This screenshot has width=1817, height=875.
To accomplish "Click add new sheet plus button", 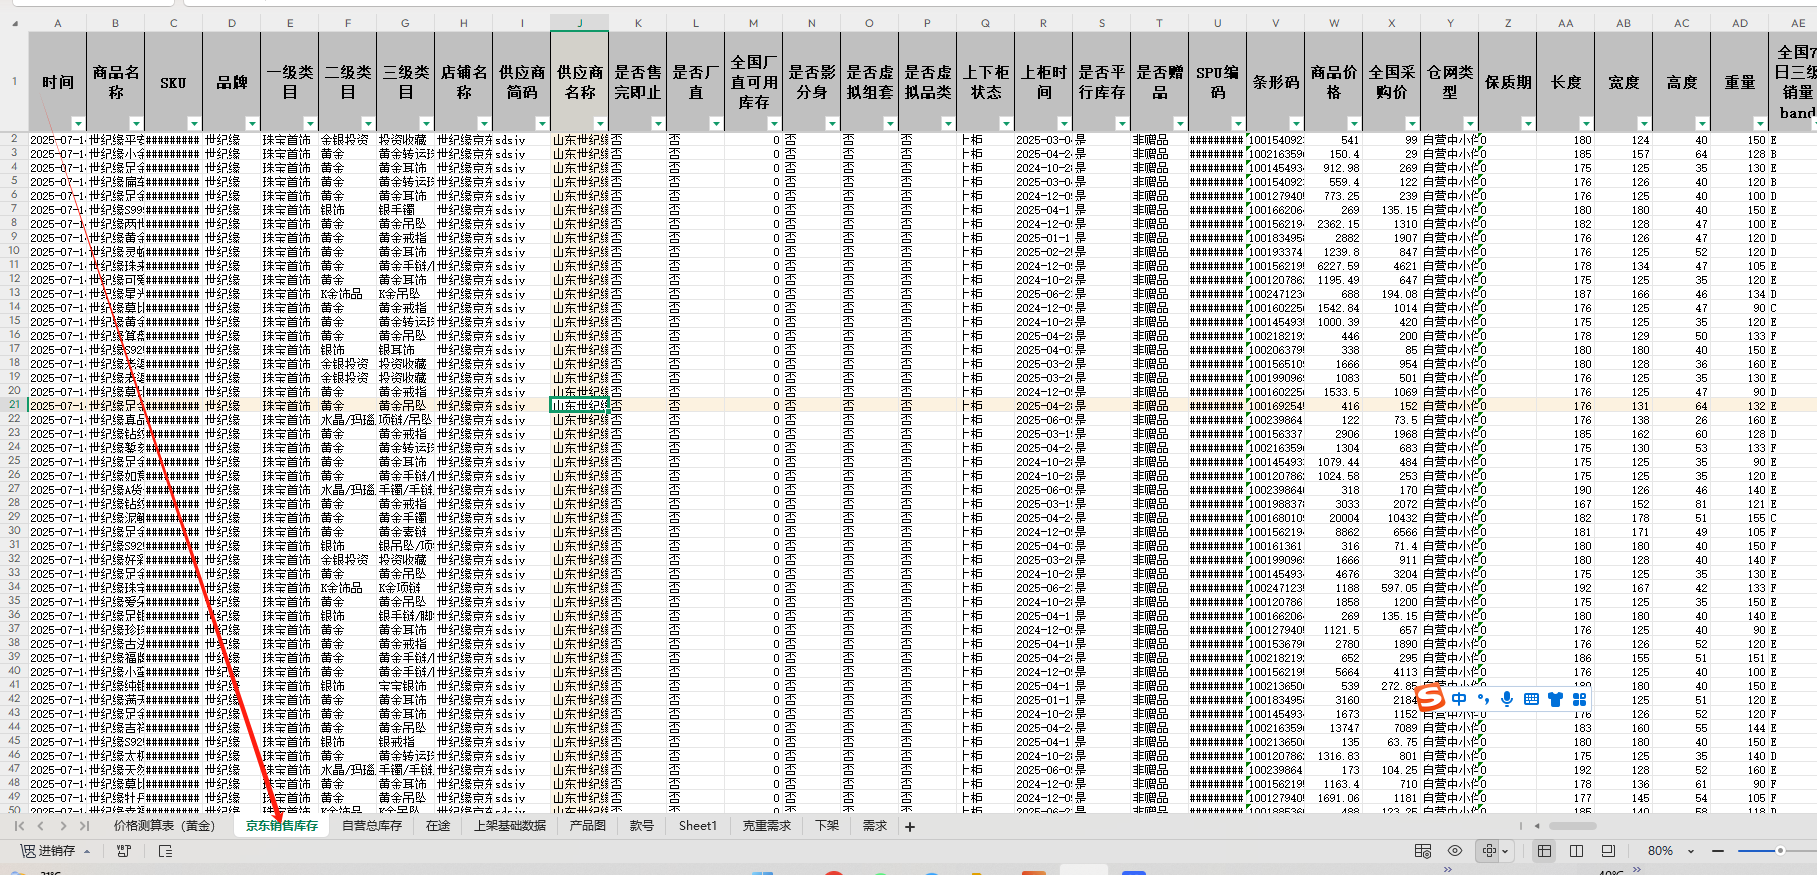I will [x=910, y=826].
